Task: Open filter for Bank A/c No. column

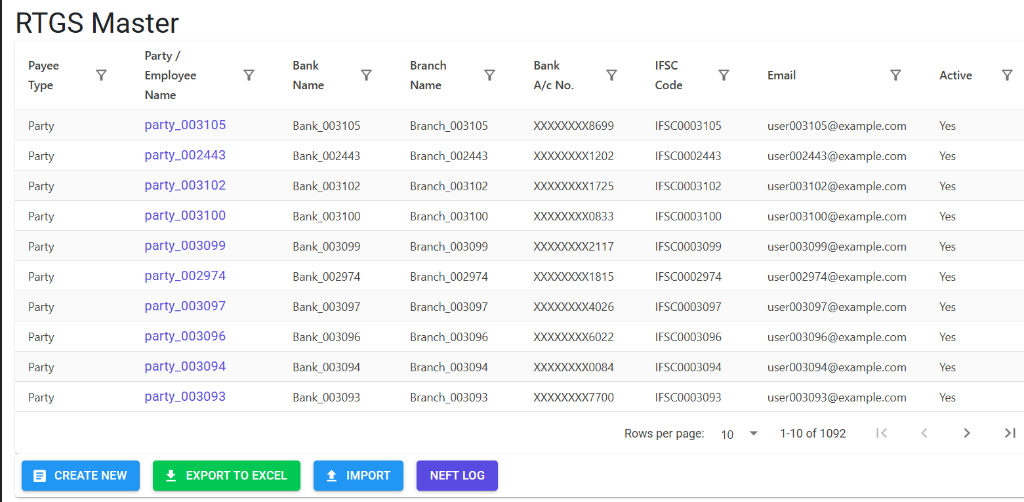Action: click(611, 75)
